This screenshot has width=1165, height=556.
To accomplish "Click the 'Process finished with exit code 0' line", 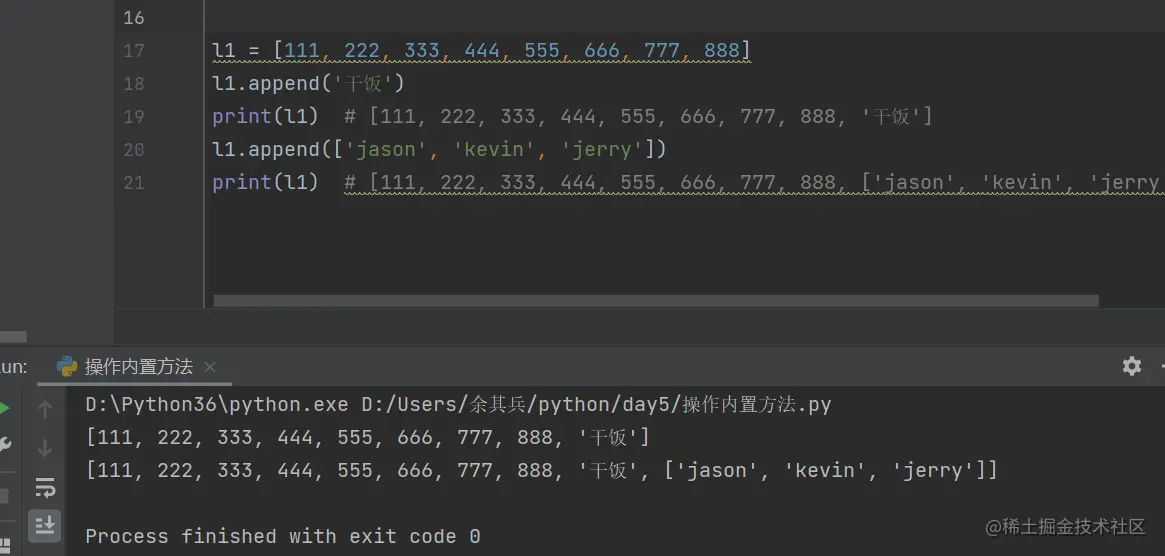I will [283, 536].
